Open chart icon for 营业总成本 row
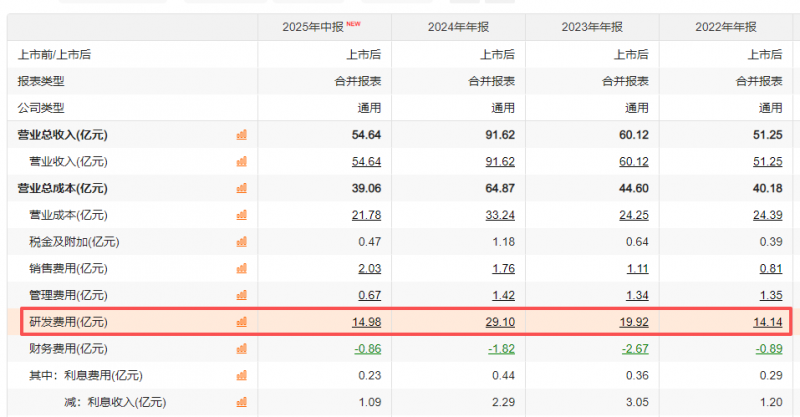Image resolution: width=800 pixels, height=417 pixels. coord(242,188)
